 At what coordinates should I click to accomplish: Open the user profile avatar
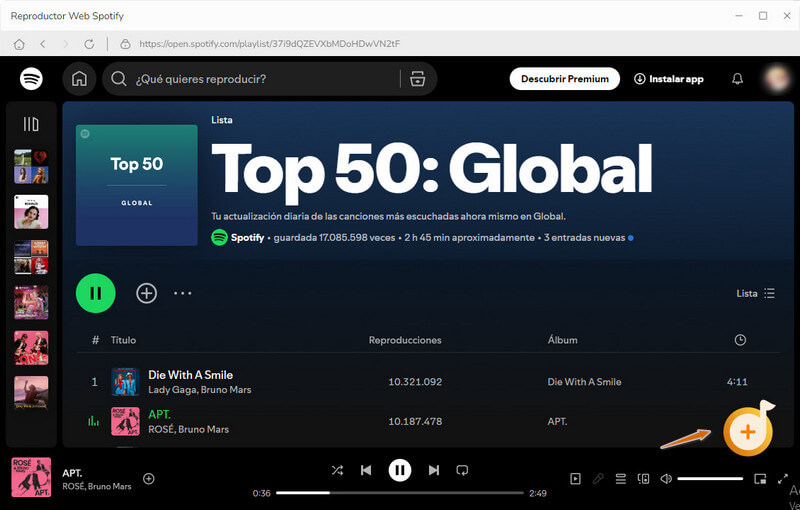point(777,79)
